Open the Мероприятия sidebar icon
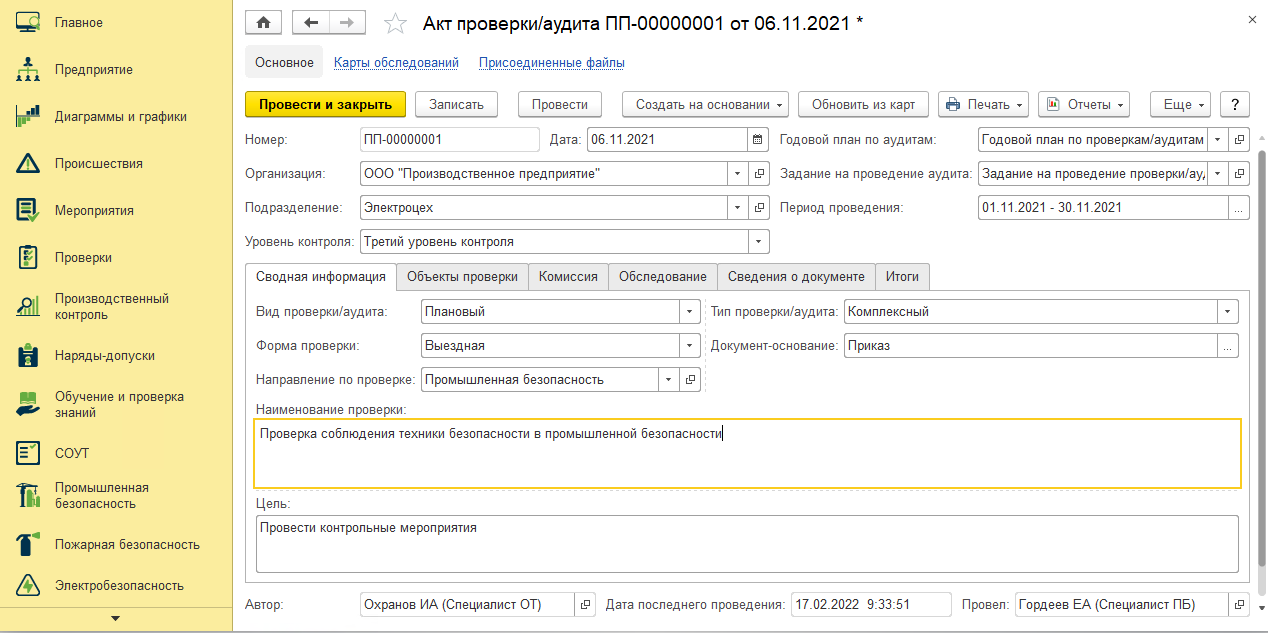The width and height of the screenshot is (1268, 633). pyautogui.click(x=28, y=210)
